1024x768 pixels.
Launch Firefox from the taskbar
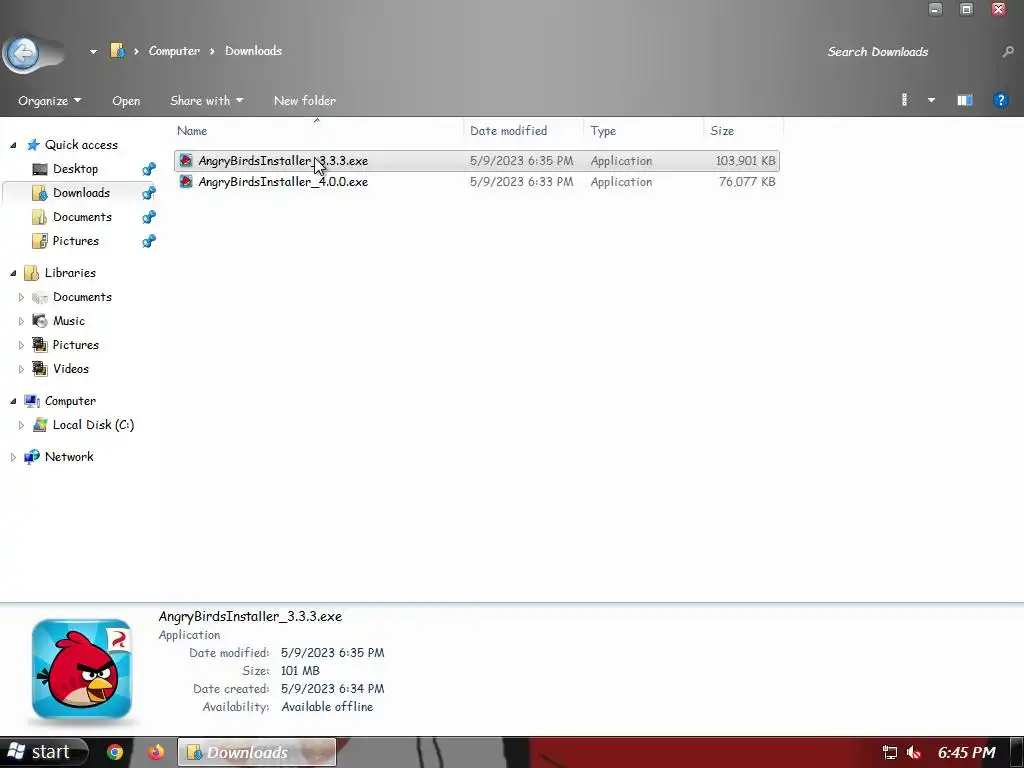pos(155,752)
